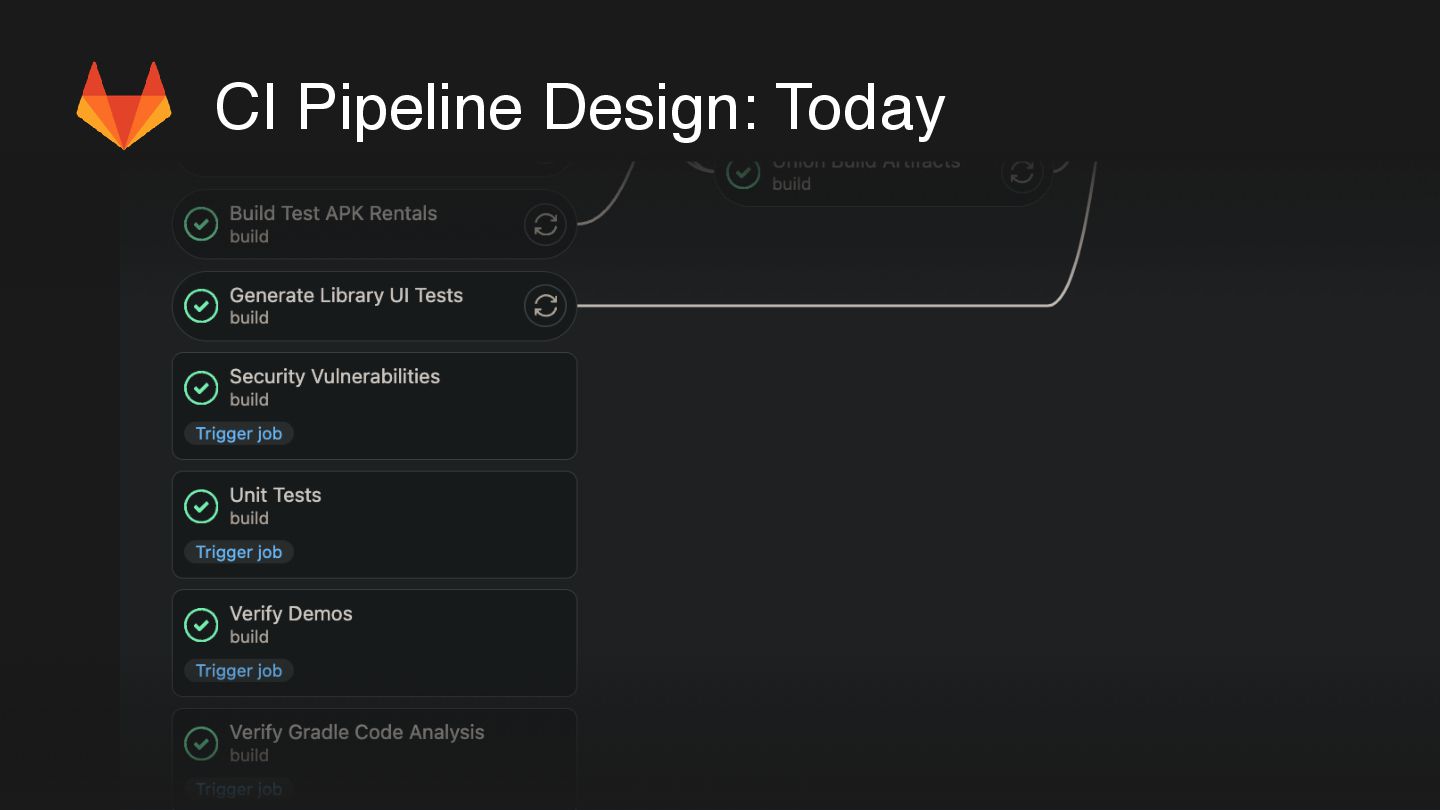
Task: Click the slide title CI Pipeline Design: Today
Action: pos(580,107)
